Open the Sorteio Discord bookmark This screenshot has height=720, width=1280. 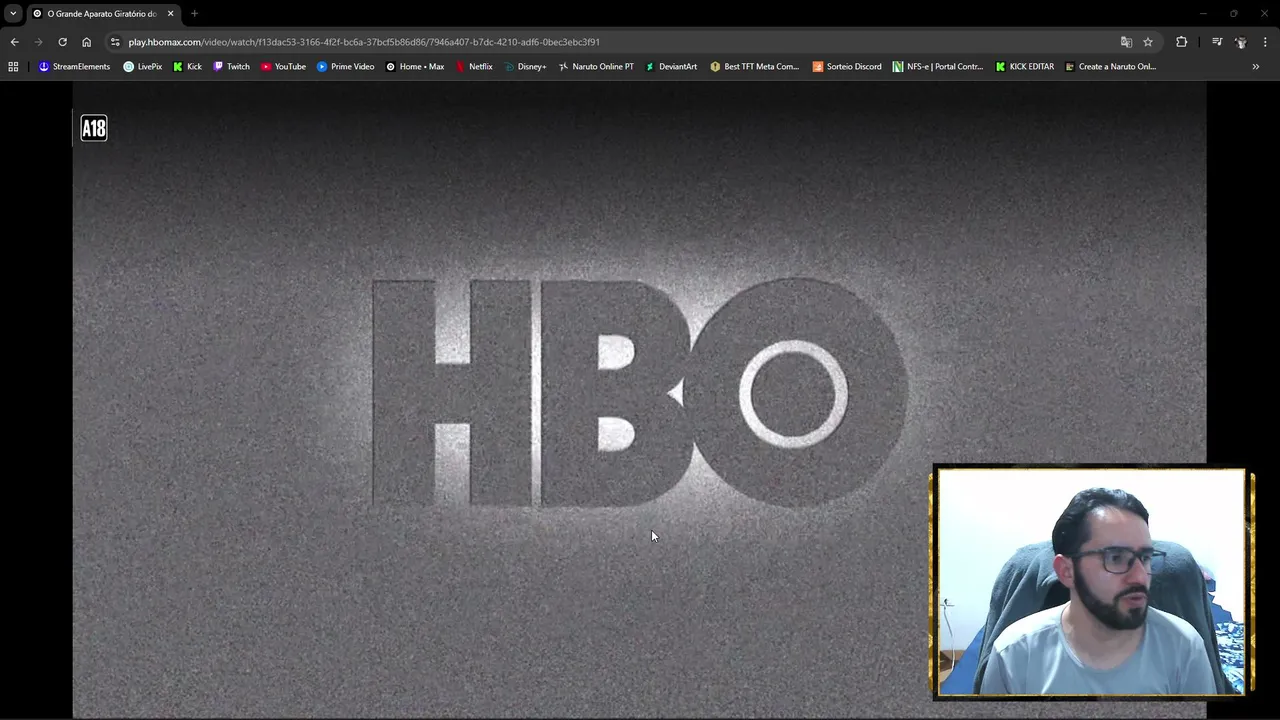tap(847, 67)
